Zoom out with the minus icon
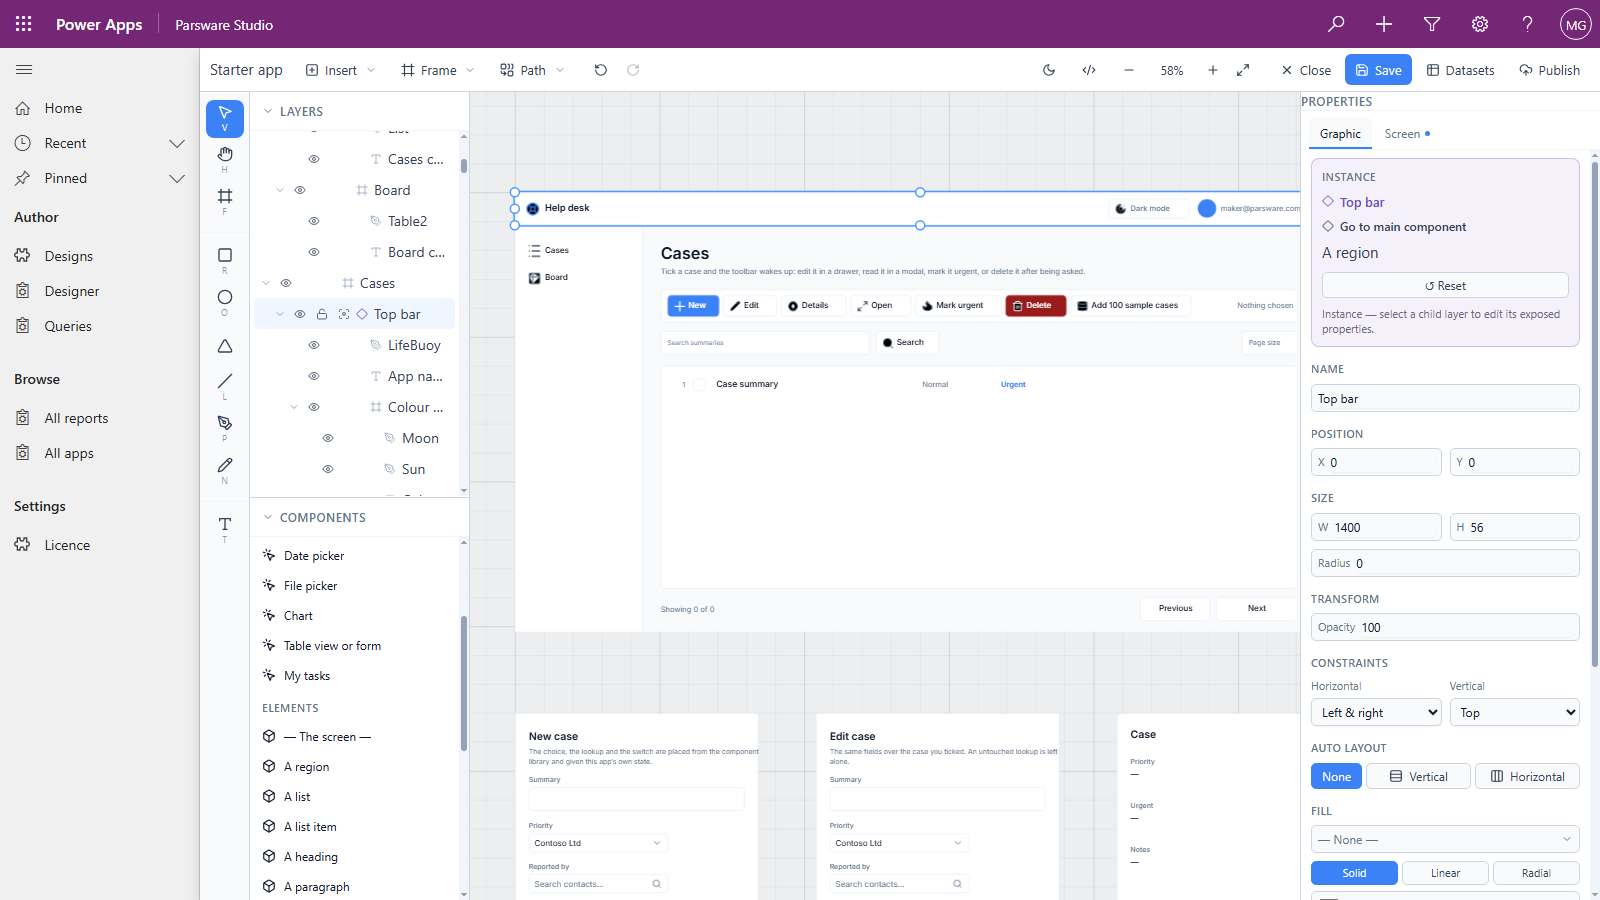1600x900 pixels. 1129,70
